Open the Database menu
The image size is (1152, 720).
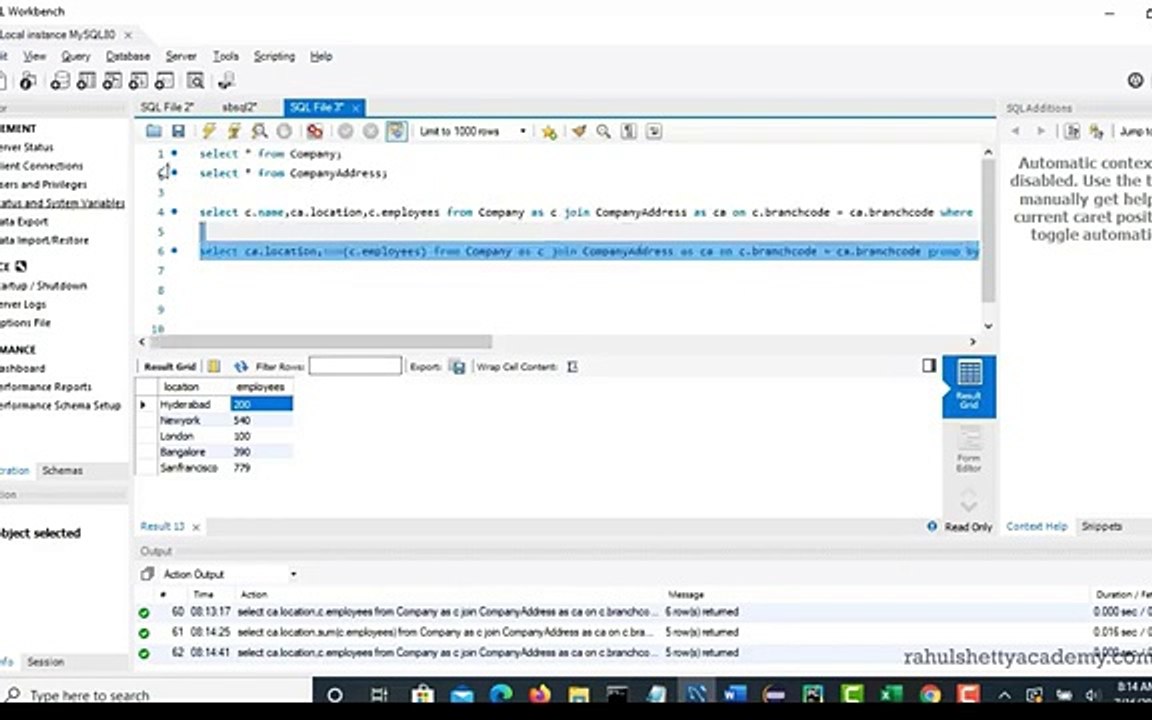coord(128,57)
